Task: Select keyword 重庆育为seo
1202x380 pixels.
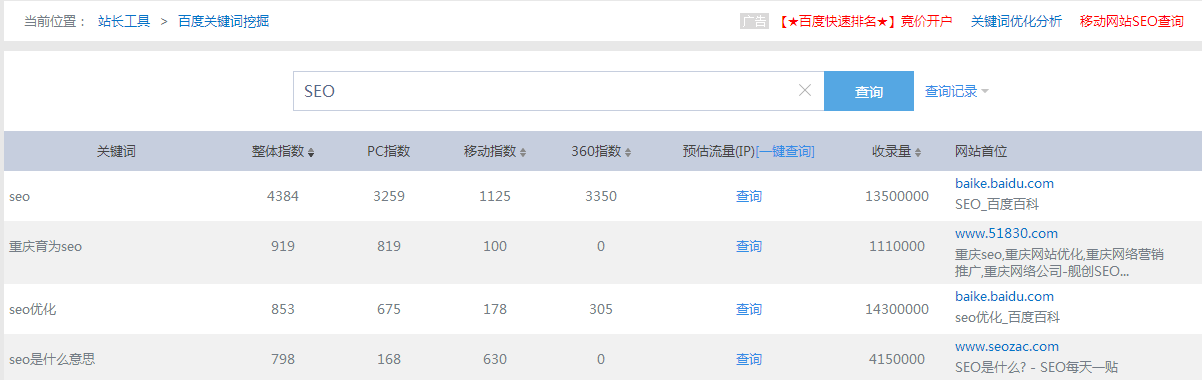Action: point(45,246)
